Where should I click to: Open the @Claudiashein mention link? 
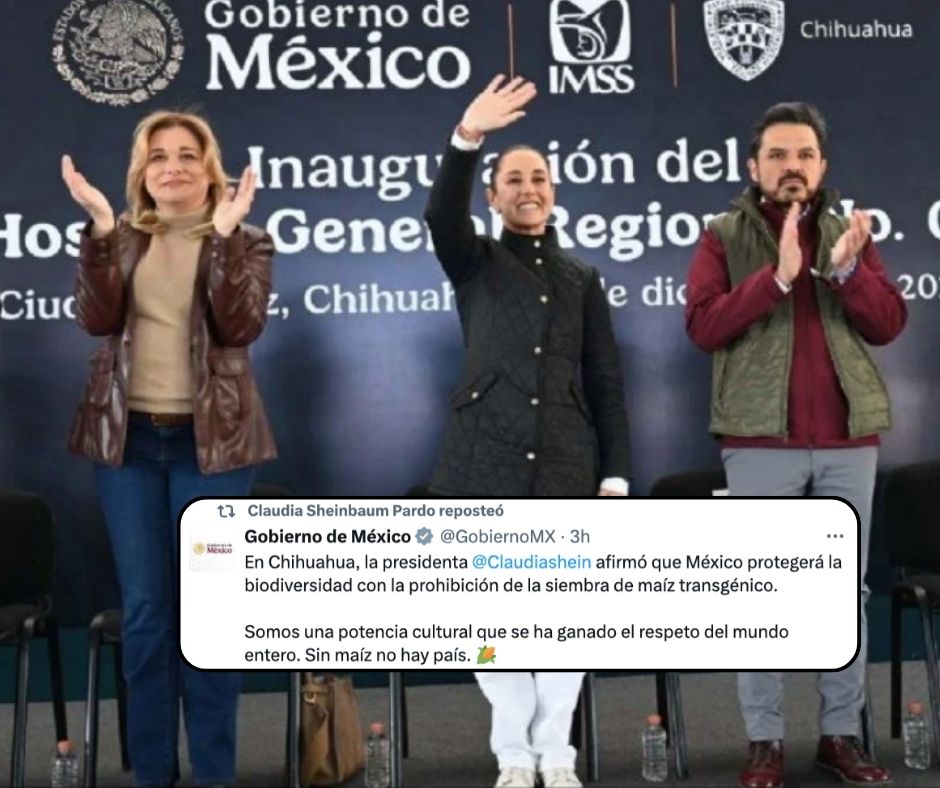pos(532,563)
